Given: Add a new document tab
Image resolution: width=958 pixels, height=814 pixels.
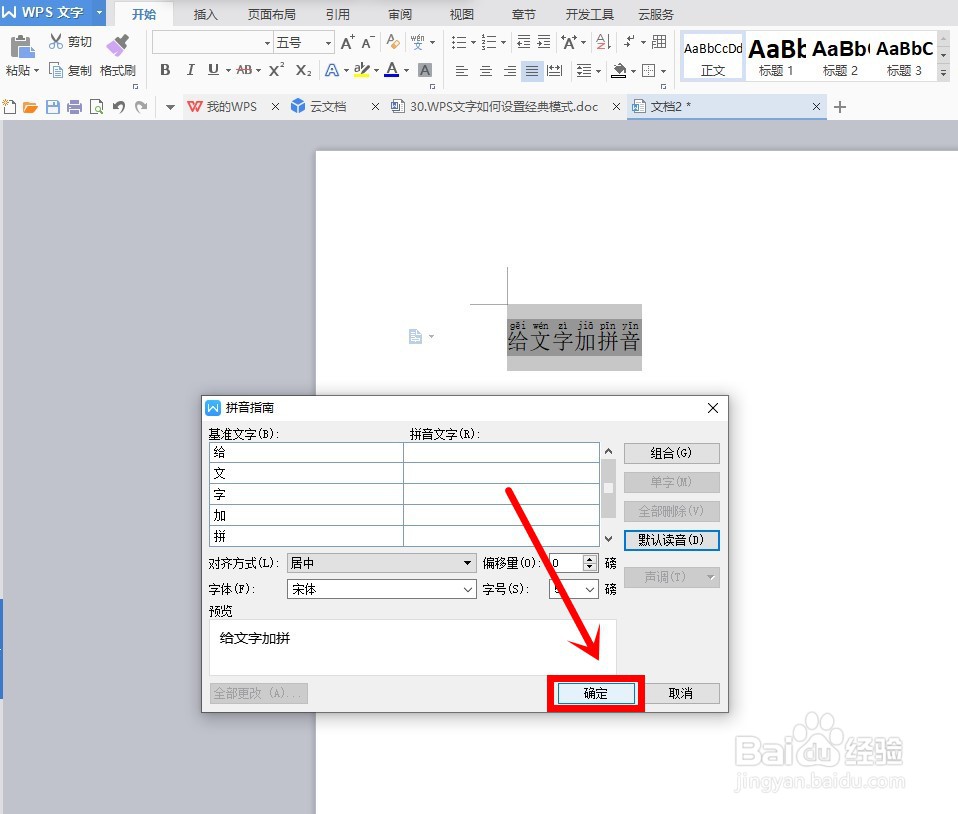Looking at the screenshot, I should (840, 108).
